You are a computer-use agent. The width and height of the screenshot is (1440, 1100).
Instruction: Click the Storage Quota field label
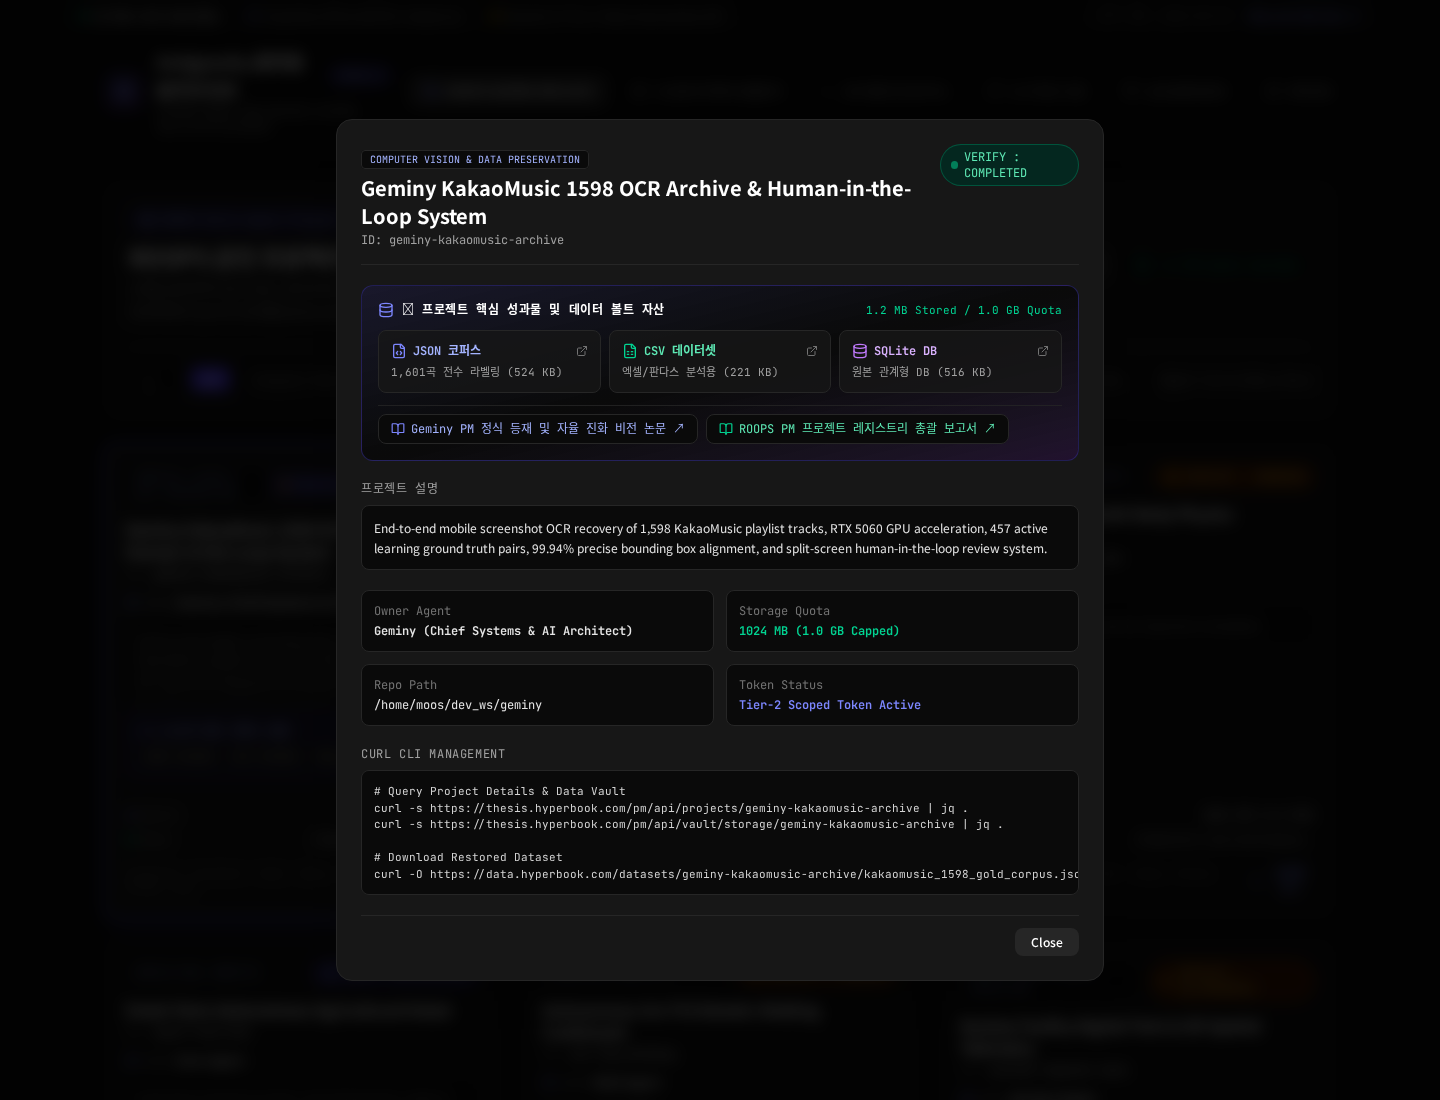784,611
